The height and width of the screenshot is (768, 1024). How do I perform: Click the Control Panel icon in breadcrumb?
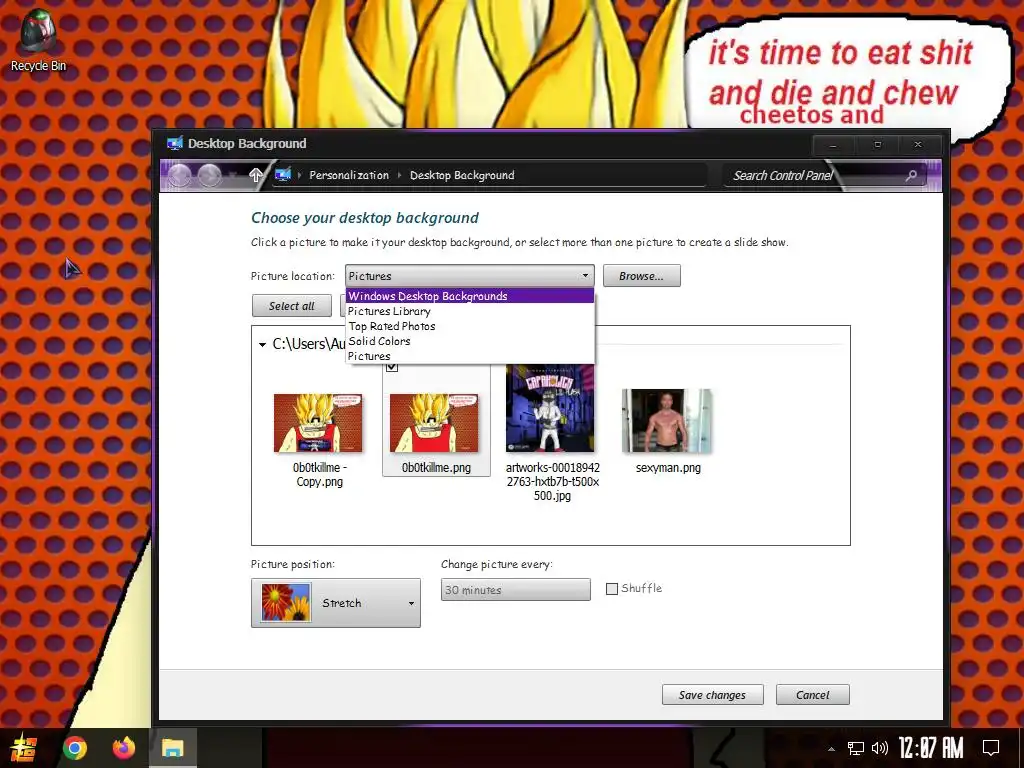tap(283, 174)
